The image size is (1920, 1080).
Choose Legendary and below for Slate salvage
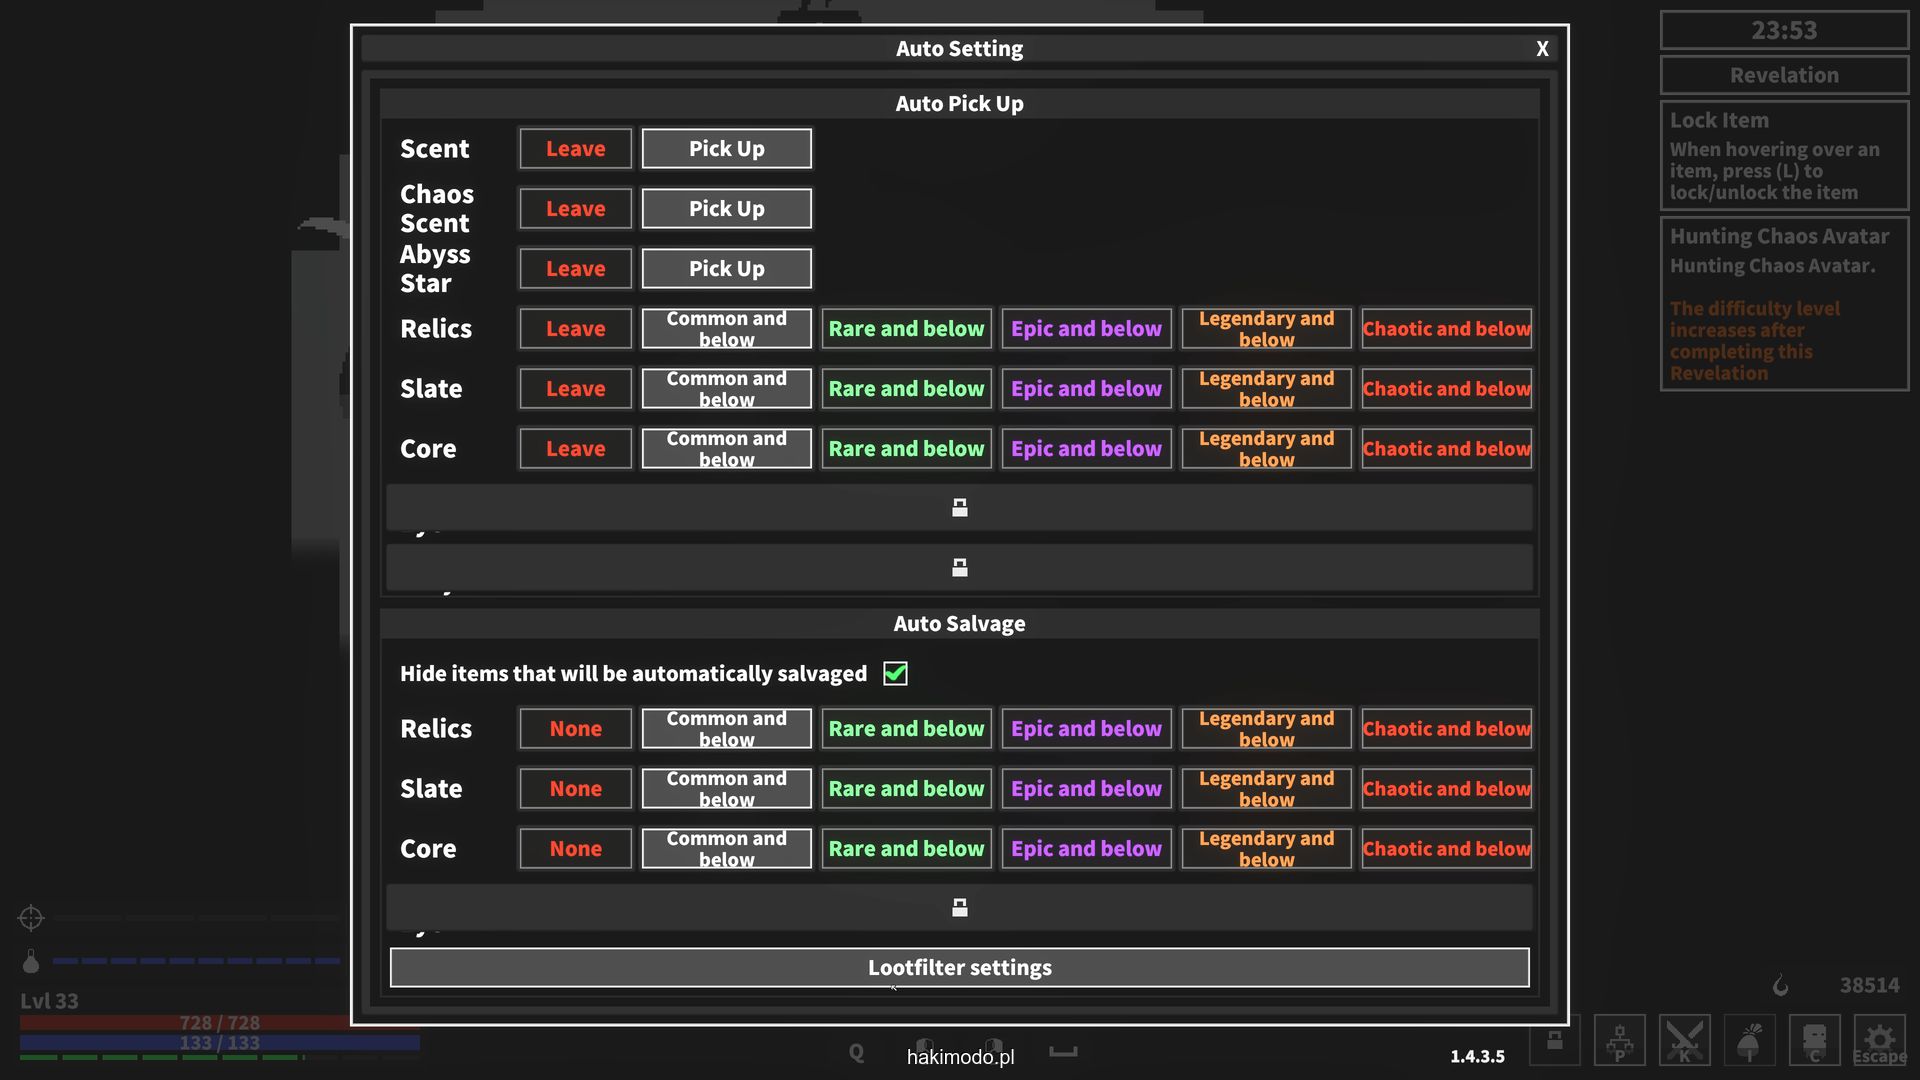coord(1266,789)
